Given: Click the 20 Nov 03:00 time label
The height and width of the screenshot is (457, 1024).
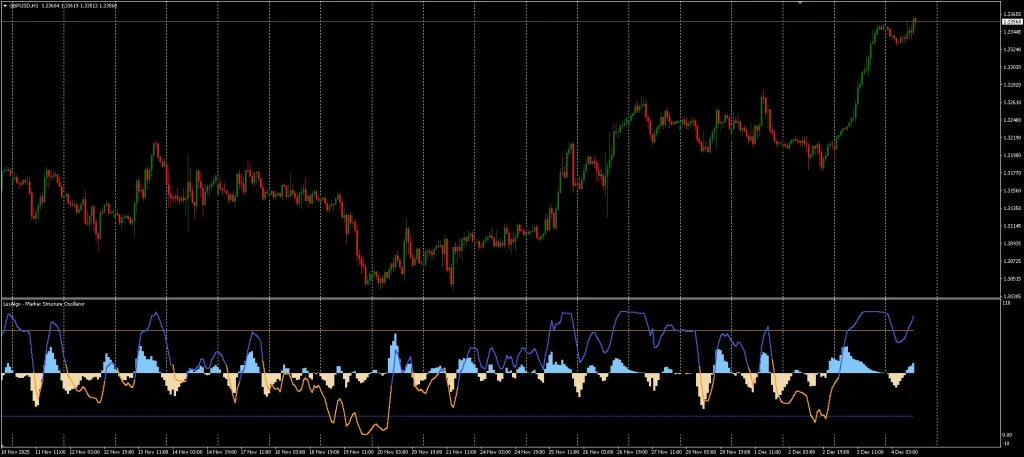Looking at the screenshot, I should point(393,452).
